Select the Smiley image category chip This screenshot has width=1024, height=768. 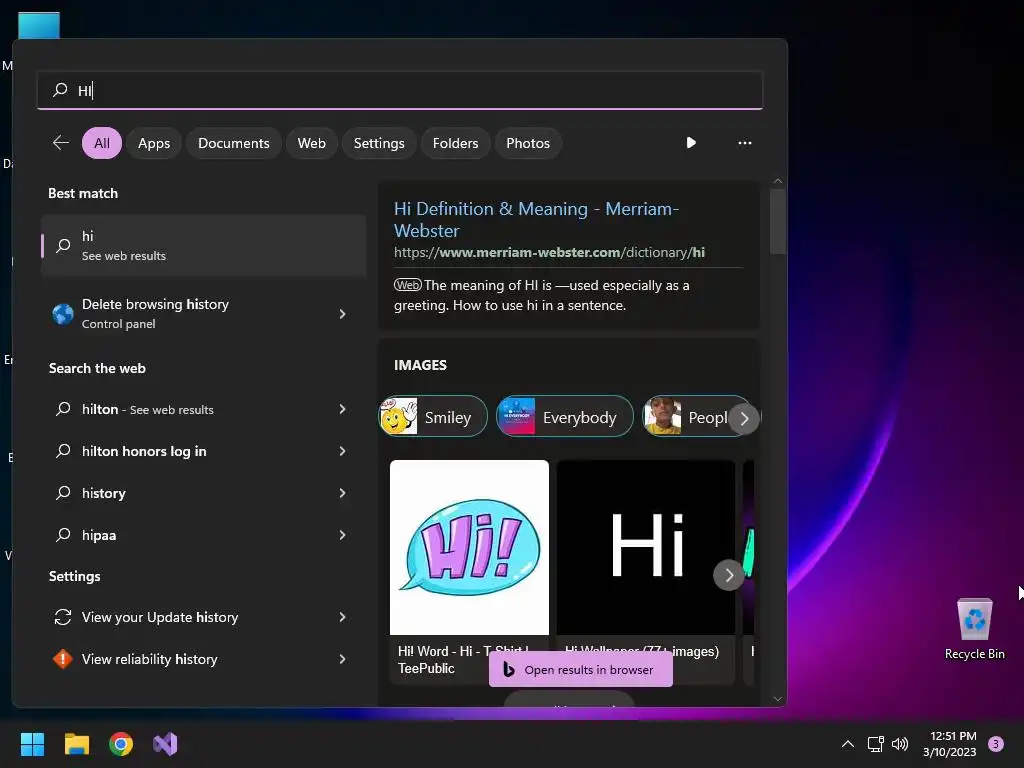pyautogui.click(x=433, y=417)
